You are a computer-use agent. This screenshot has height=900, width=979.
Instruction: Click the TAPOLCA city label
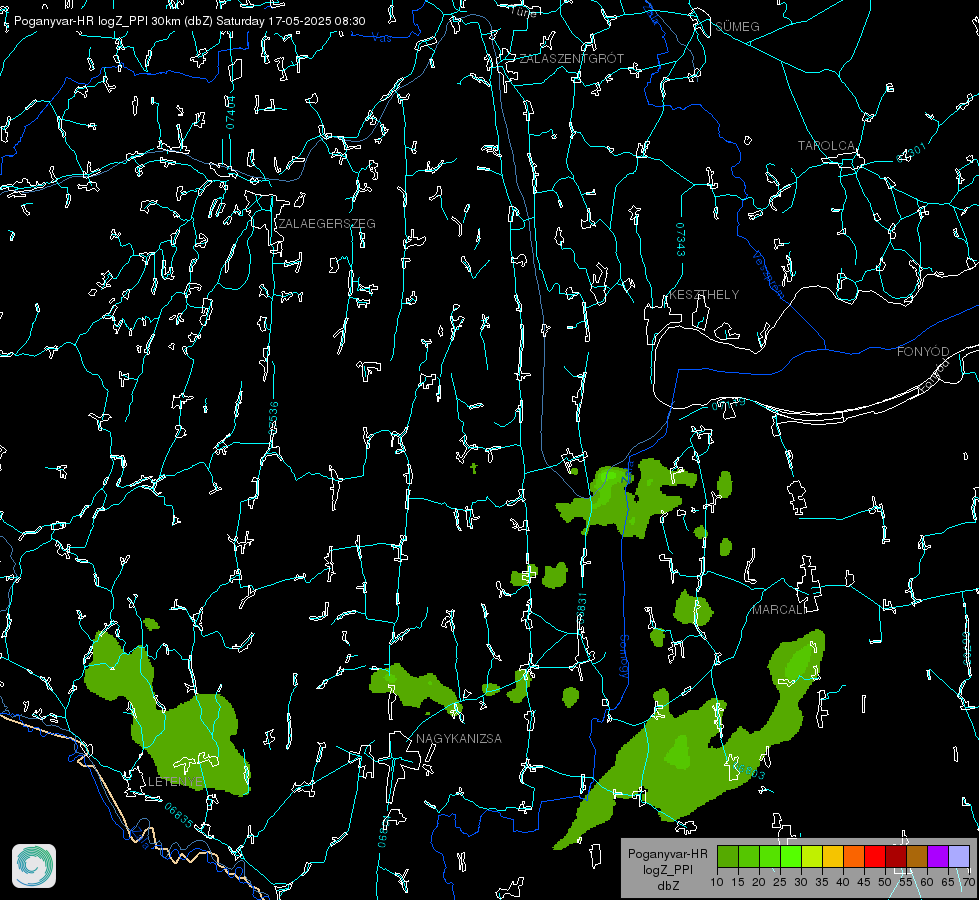pos(827,146)
